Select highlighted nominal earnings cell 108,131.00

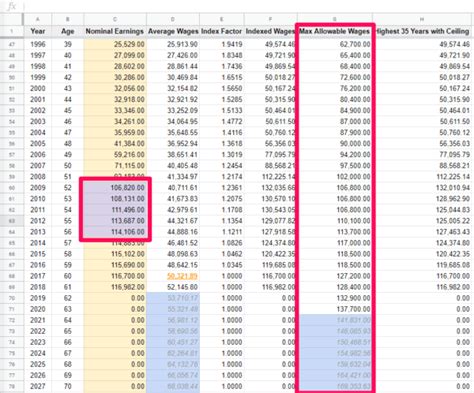click(x=115, y=199)
